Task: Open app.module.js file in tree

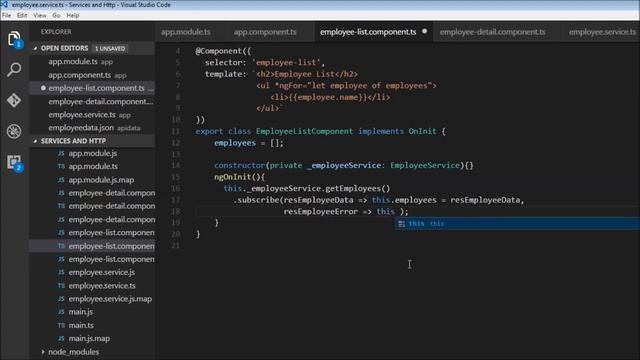Action: (x=92, y=153)
